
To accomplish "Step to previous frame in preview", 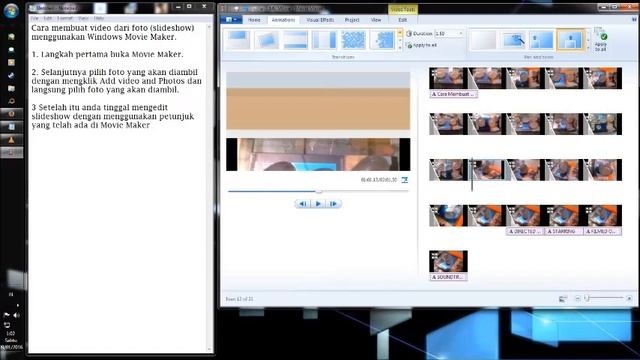I will 303,204.
